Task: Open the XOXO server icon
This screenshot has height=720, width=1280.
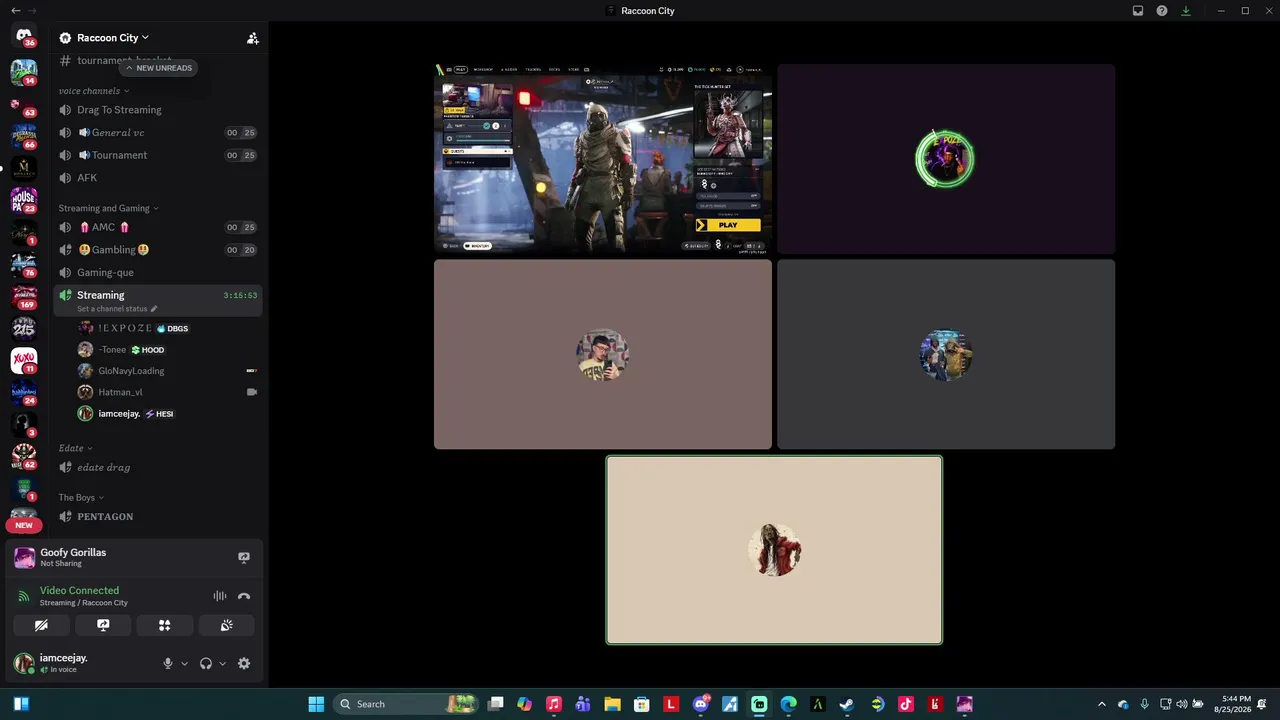Action: [x=24, y=360]
